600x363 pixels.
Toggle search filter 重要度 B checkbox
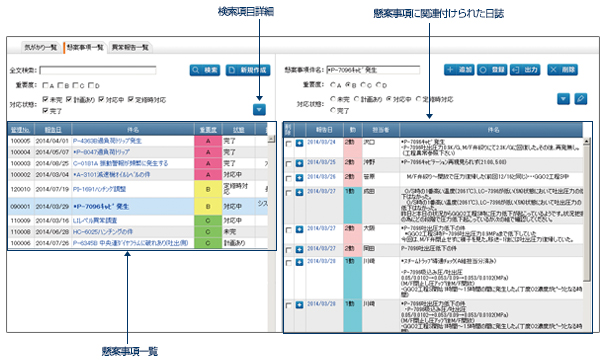click(x=60, y=85)
